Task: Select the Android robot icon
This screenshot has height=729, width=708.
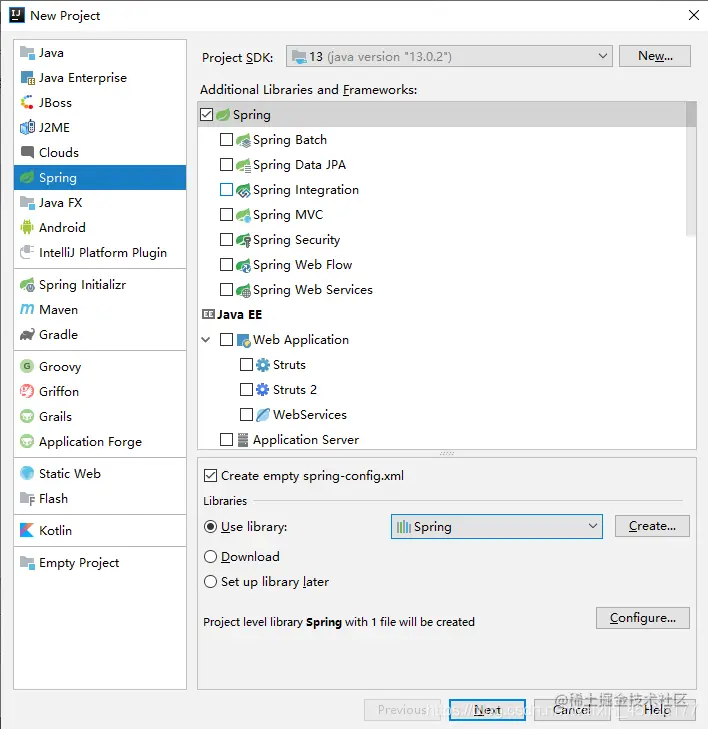Action: [27, 227]
